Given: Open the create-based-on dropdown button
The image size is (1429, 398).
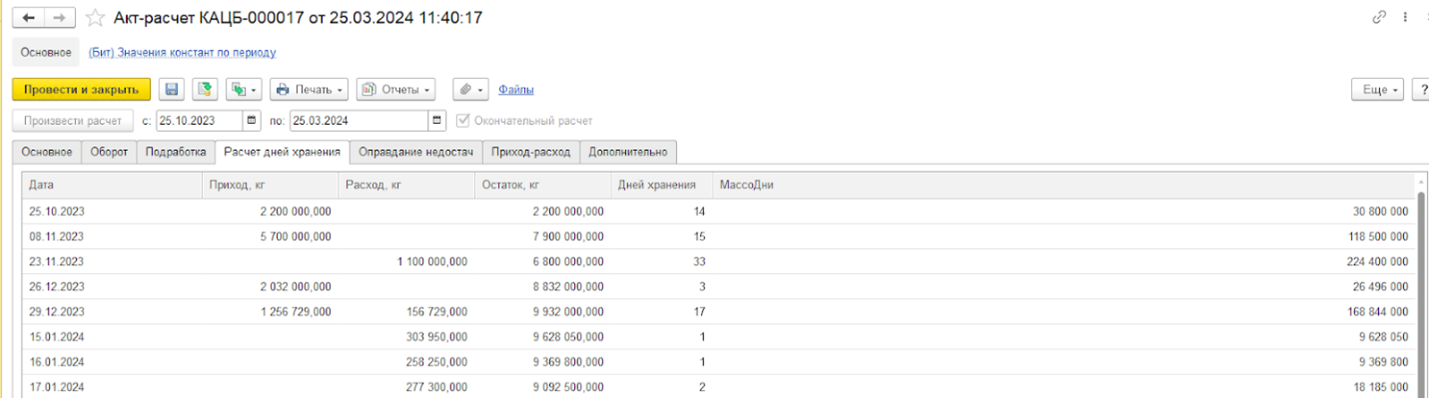Looking at the screenshot, I should pos(244,89).
